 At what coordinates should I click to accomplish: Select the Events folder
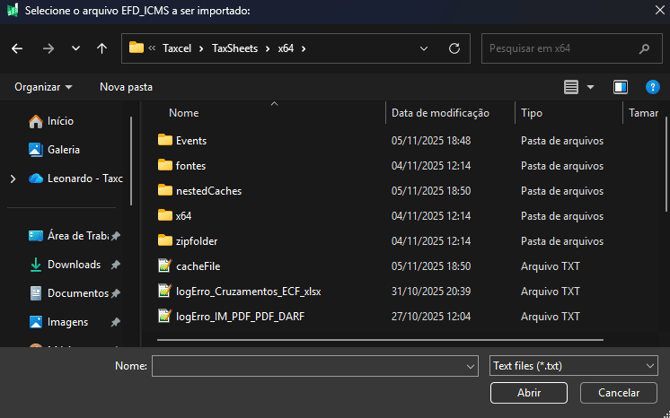(182, 141)
